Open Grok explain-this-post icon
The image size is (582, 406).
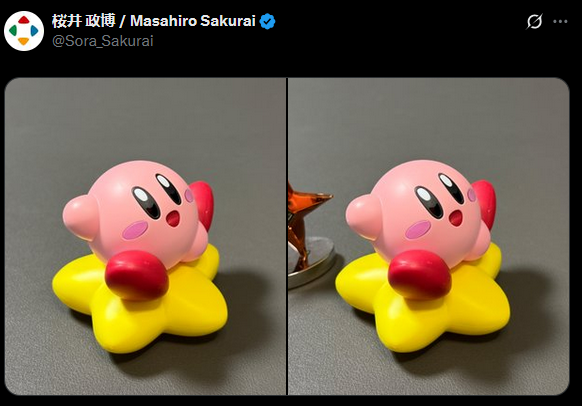[x=534, y=21]
